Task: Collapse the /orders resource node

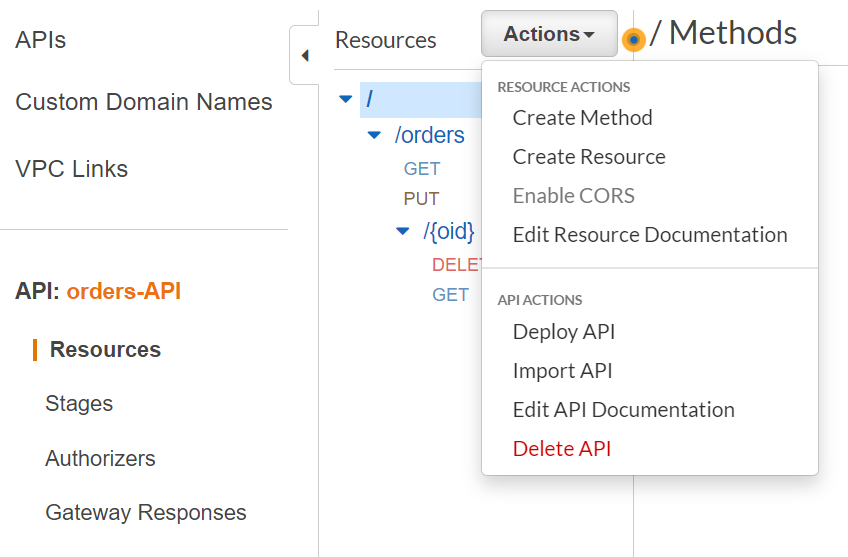Action: [x=374, y=135]
